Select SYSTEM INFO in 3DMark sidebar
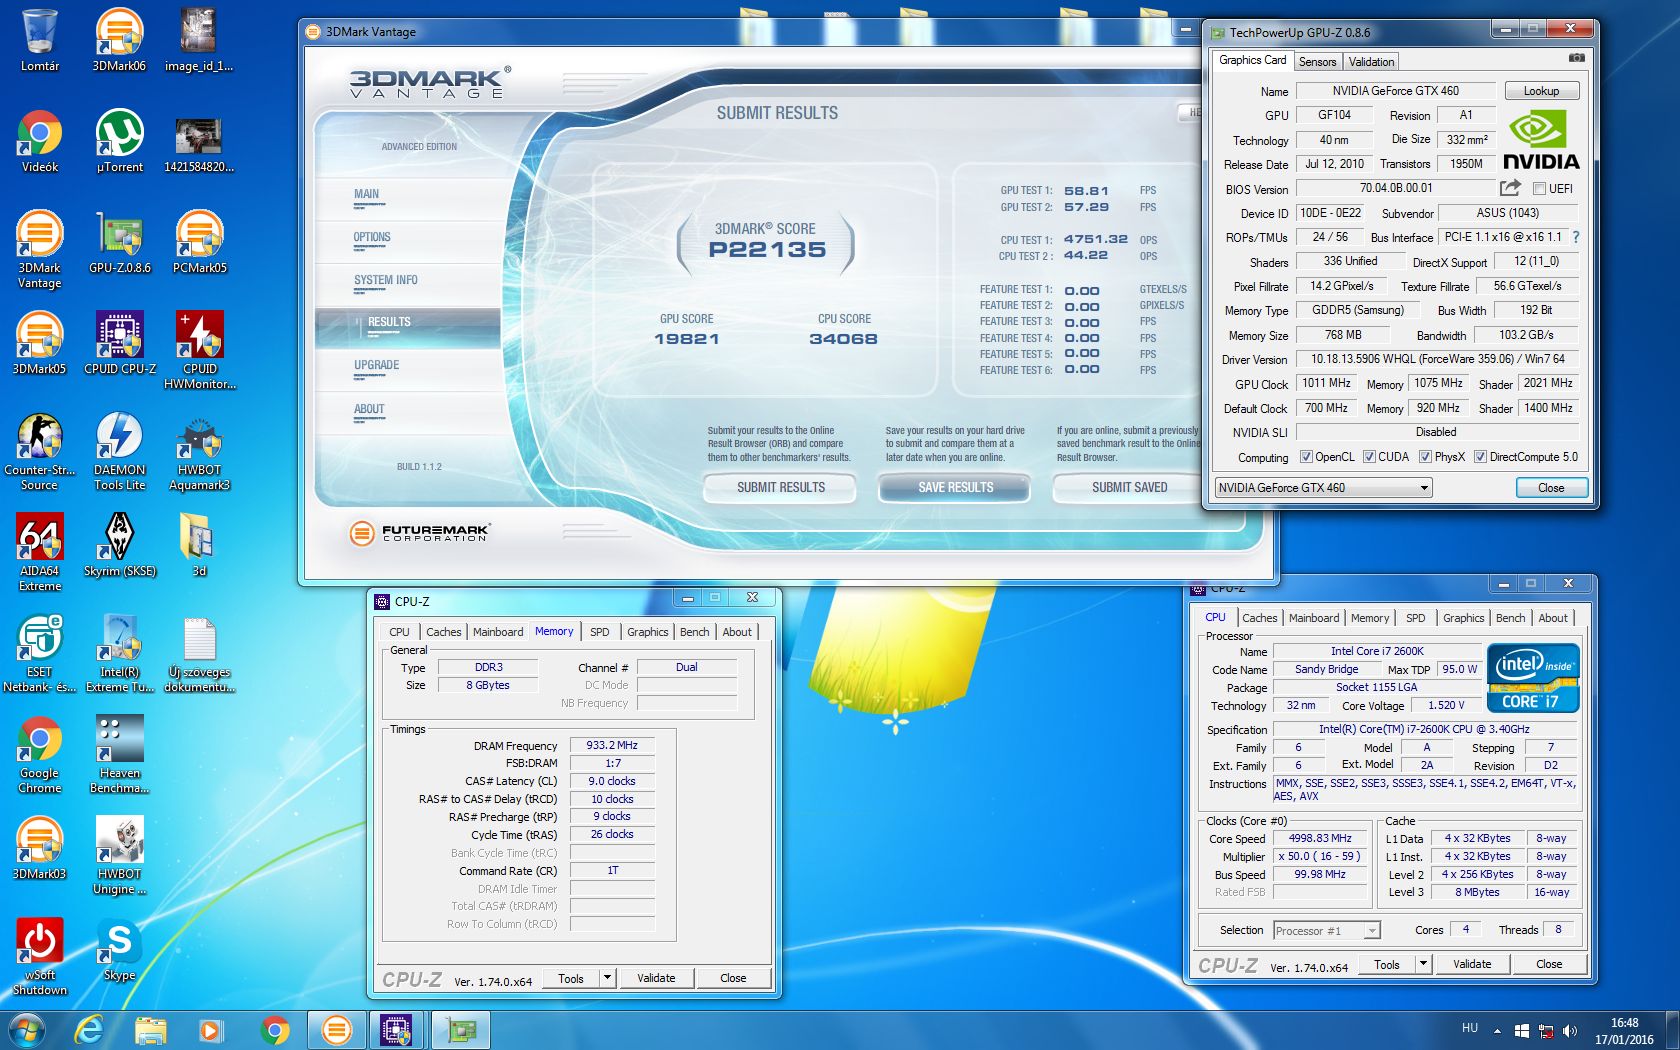The width and height of the screenshot is (1680, 1050). point(386,281)
